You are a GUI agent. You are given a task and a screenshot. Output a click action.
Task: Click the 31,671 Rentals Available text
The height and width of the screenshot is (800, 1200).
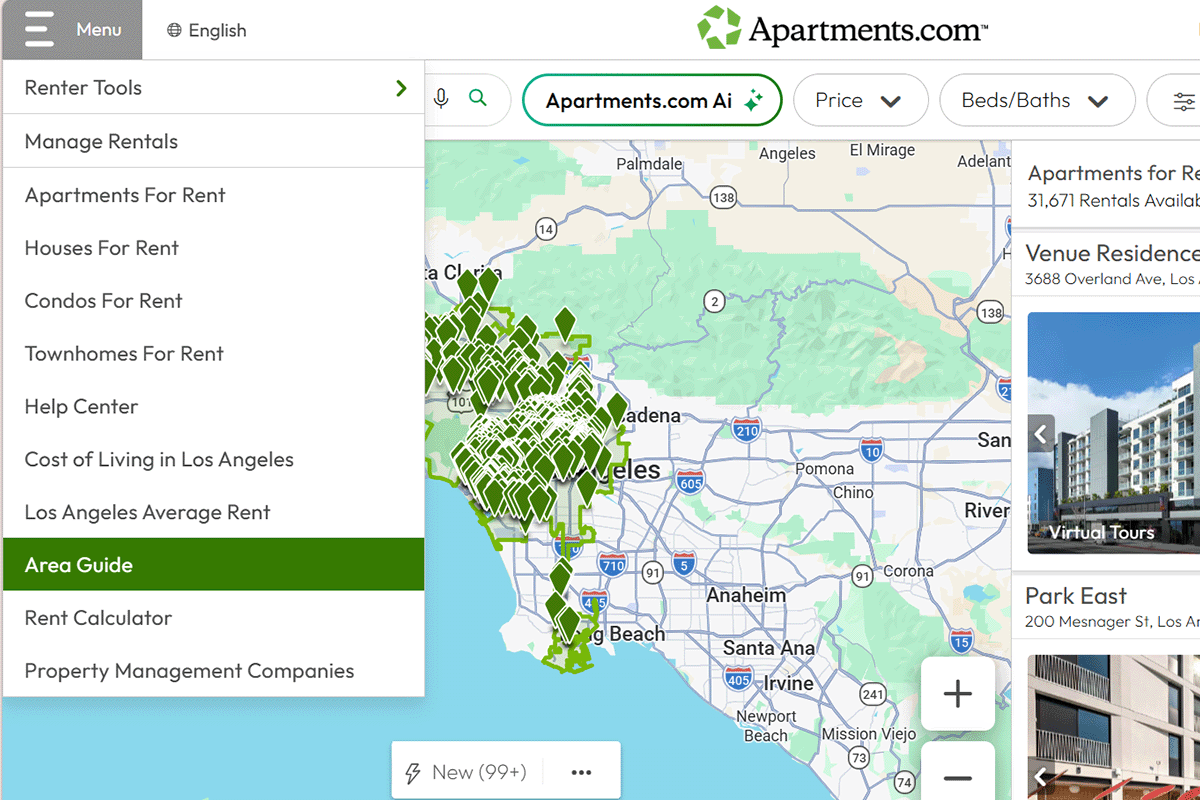[1114, 201]
